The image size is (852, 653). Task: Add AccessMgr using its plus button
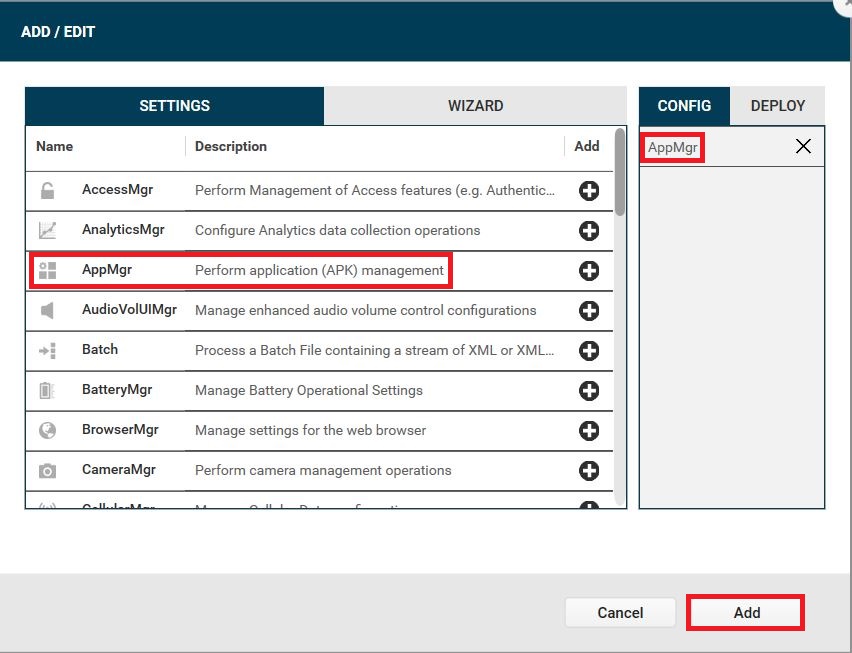588,191
